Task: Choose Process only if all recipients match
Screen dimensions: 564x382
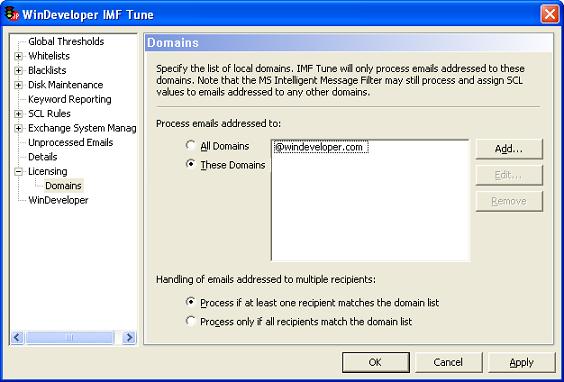Action: click(190, 320)
